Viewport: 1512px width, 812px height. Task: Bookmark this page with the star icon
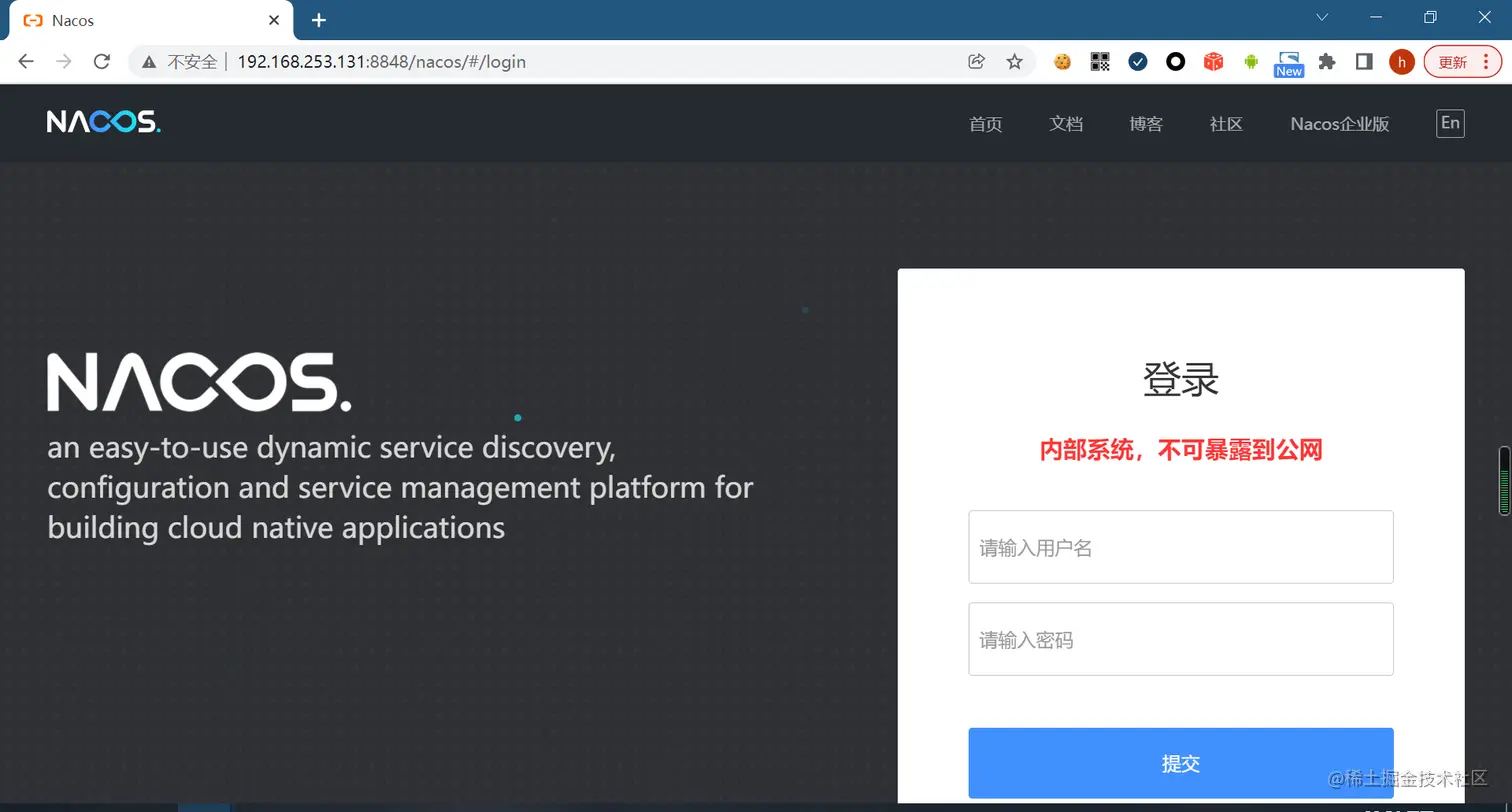click(x=1014, y=62)
